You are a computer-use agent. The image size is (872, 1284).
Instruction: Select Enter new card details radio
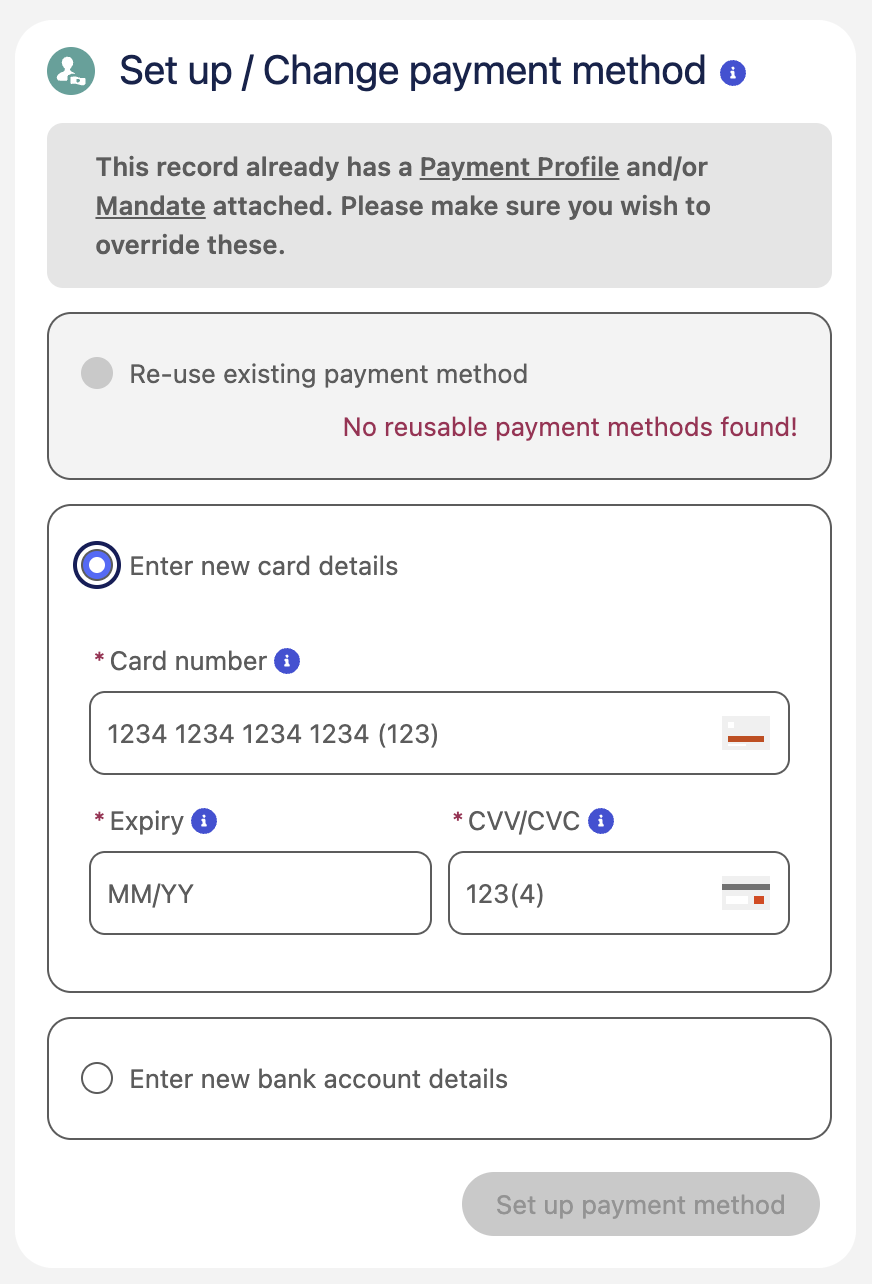click(x=97, y=566)
